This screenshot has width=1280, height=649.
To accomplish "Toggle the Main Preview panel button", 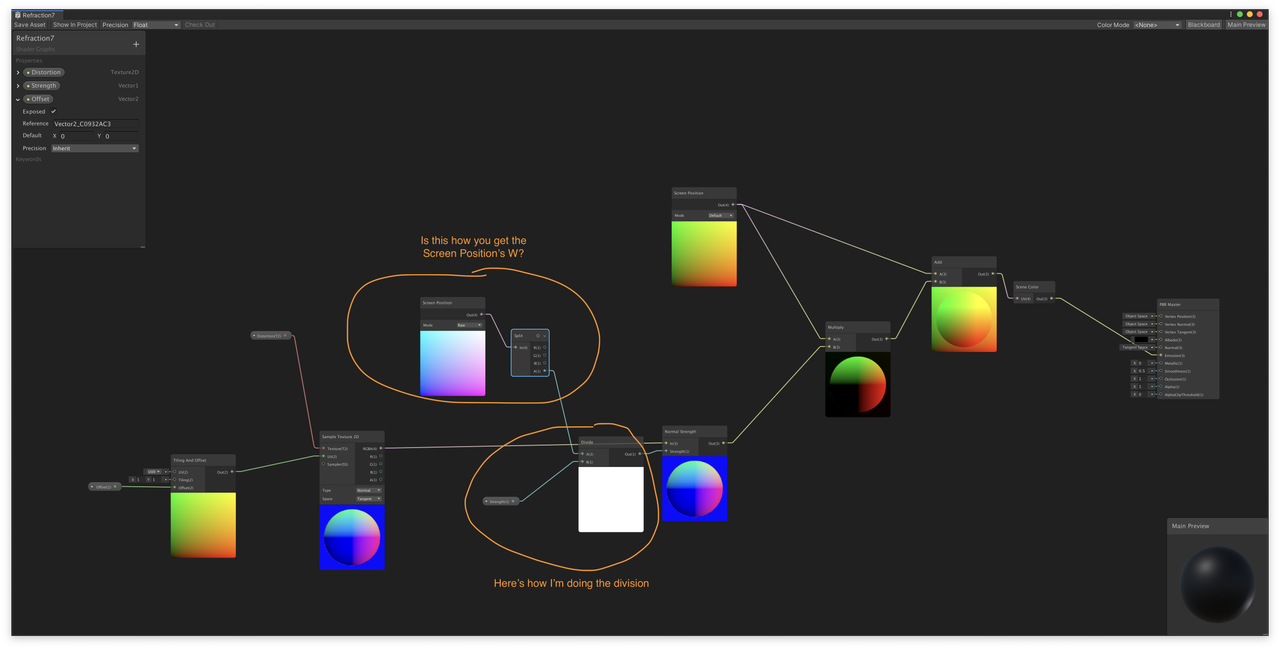I will pos(1246,25).
